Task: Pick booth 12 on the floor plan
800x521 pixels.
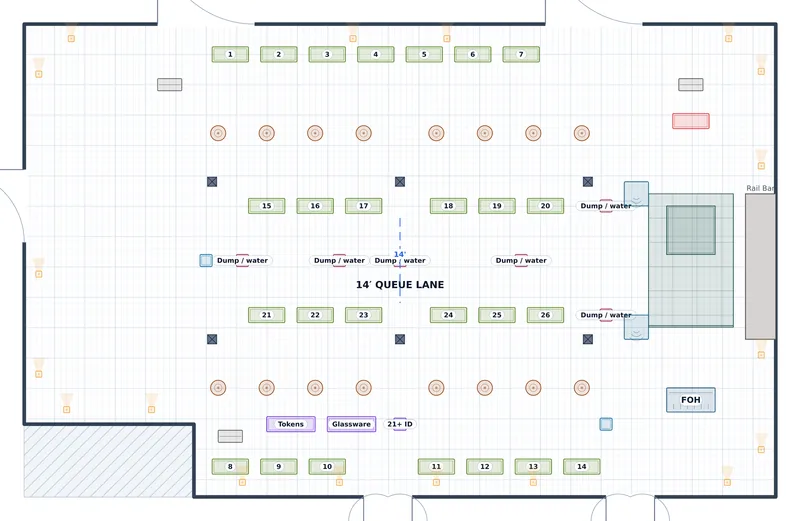Action: 485,466
